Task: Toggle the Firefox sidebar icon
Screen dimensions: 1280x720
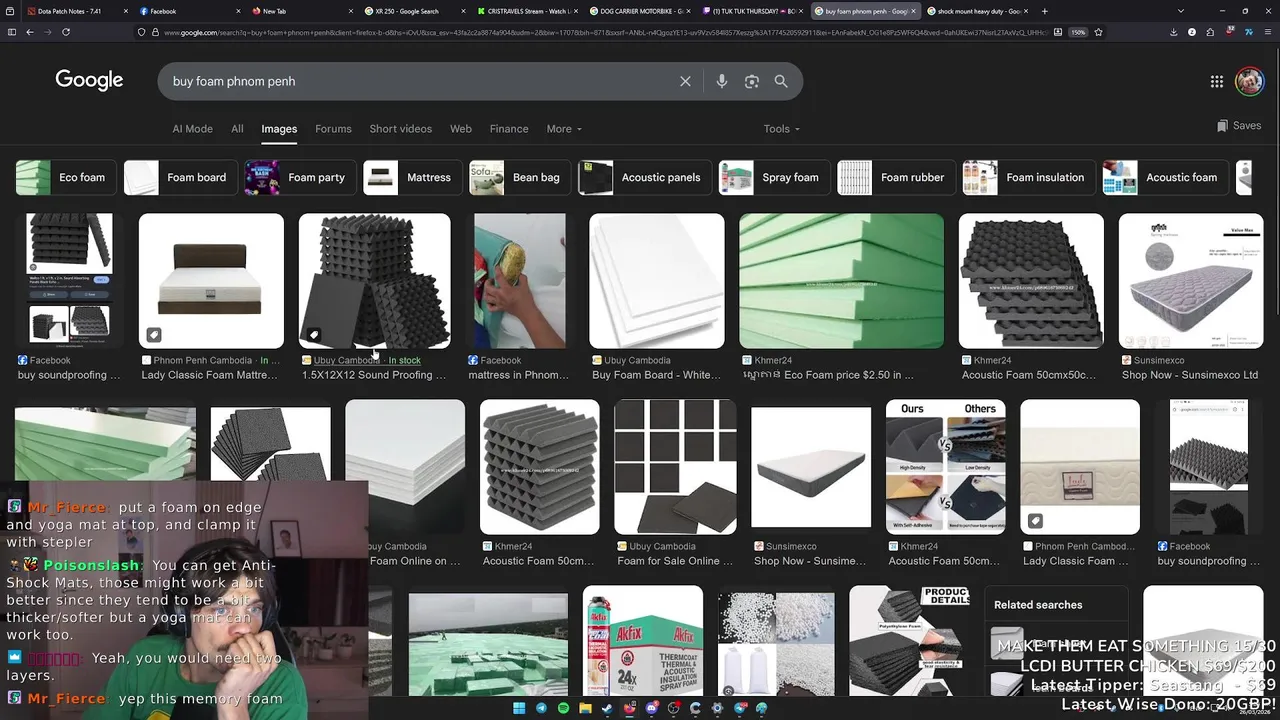Action: pyautogui.click(x=11, y=32)
